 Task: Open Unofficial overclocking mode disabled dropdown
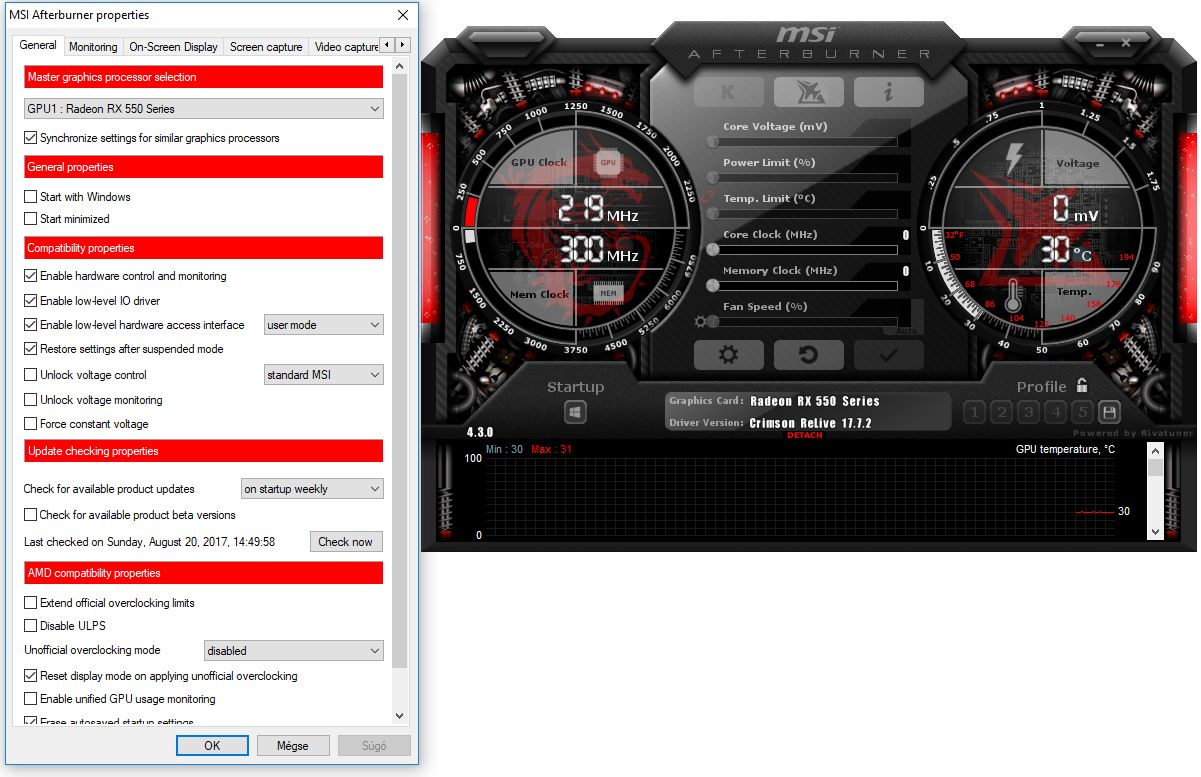click(294, 650)
